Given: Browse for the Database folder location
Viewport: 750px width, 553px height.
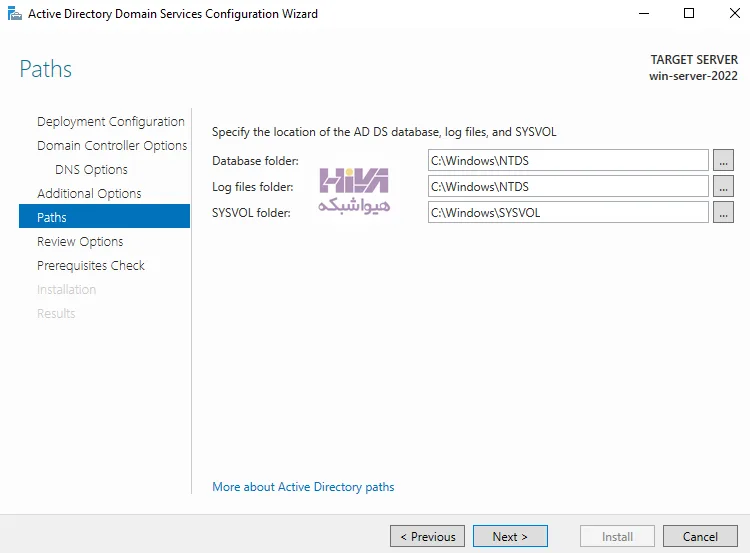Looking at the screenshot, I should point(723,160).
